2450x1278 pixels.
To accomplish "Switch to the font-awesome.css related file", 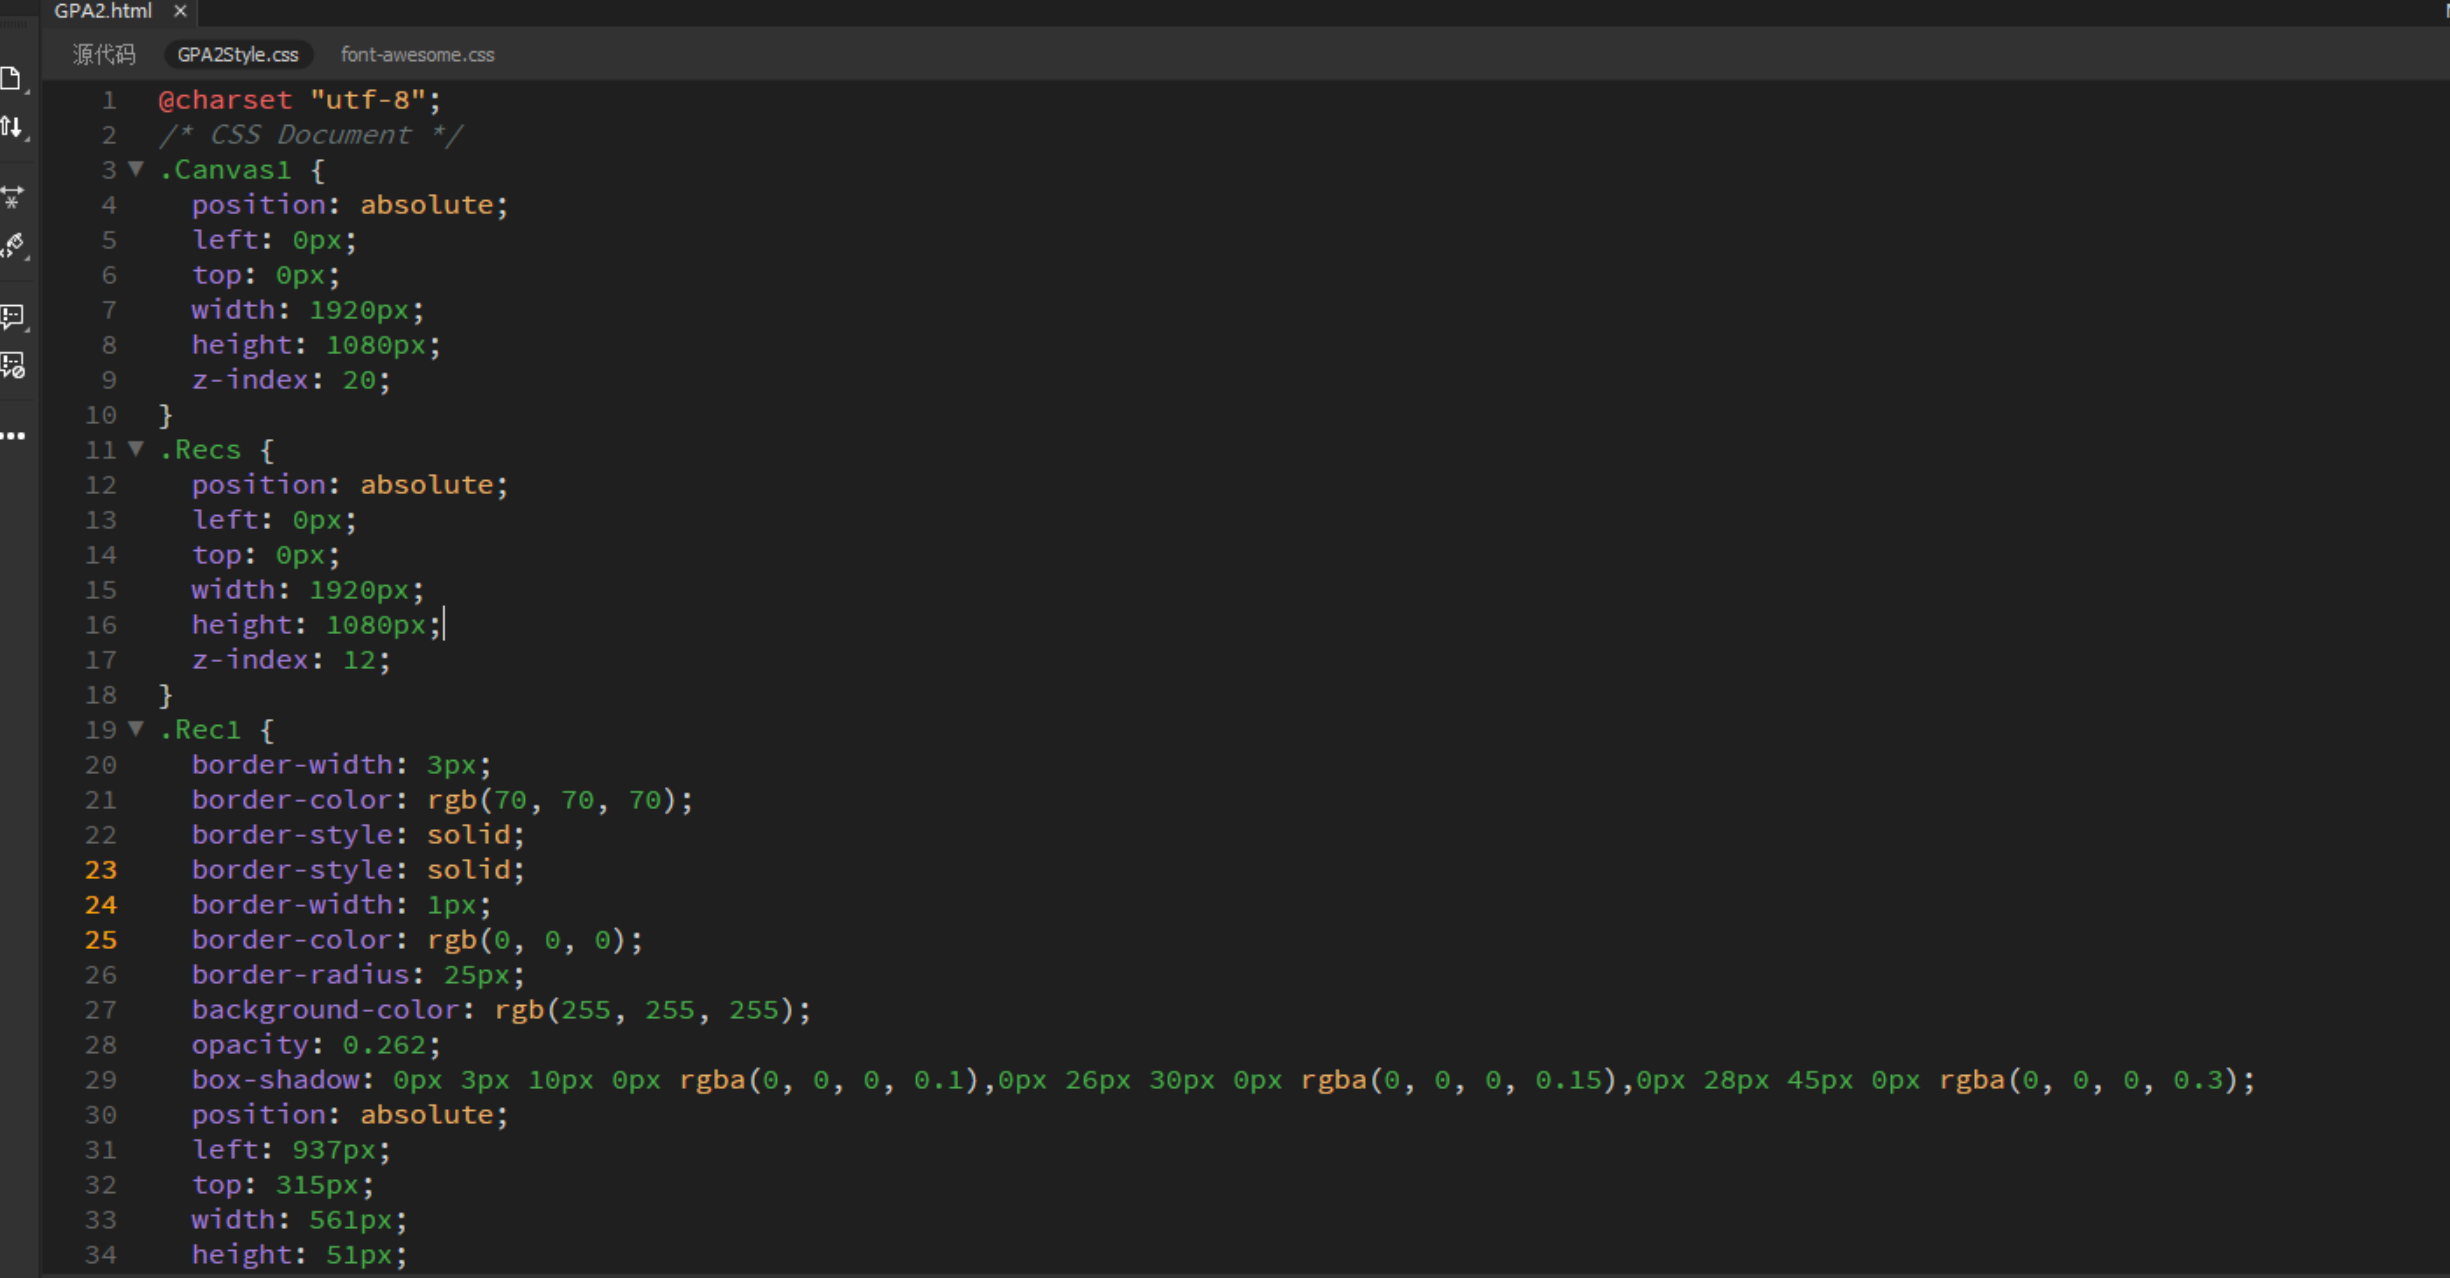I will point(417,55).
